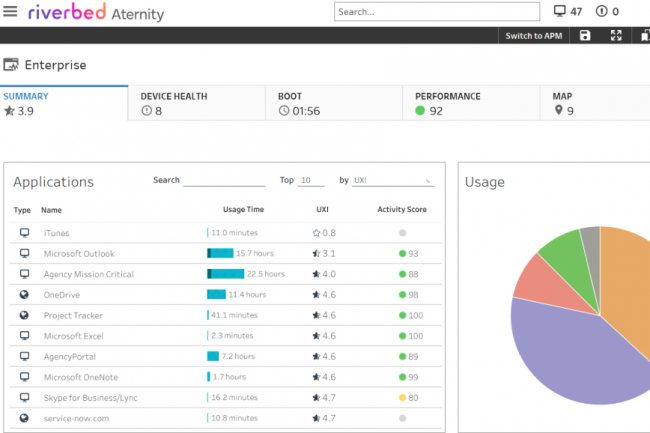Select Microsoft Excel application

click(73, 336)
